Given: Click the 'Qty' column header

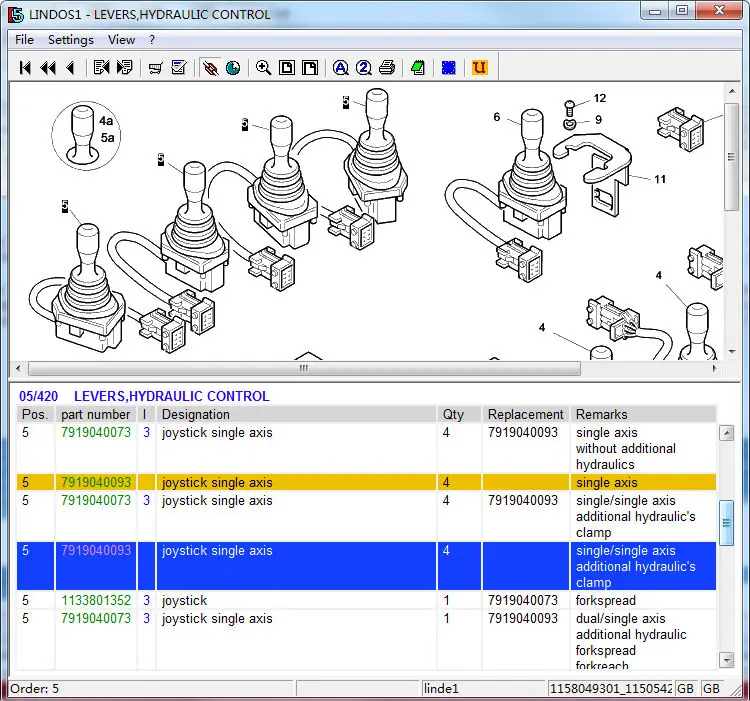Looking at the screenshot, I should click(459, 414).
